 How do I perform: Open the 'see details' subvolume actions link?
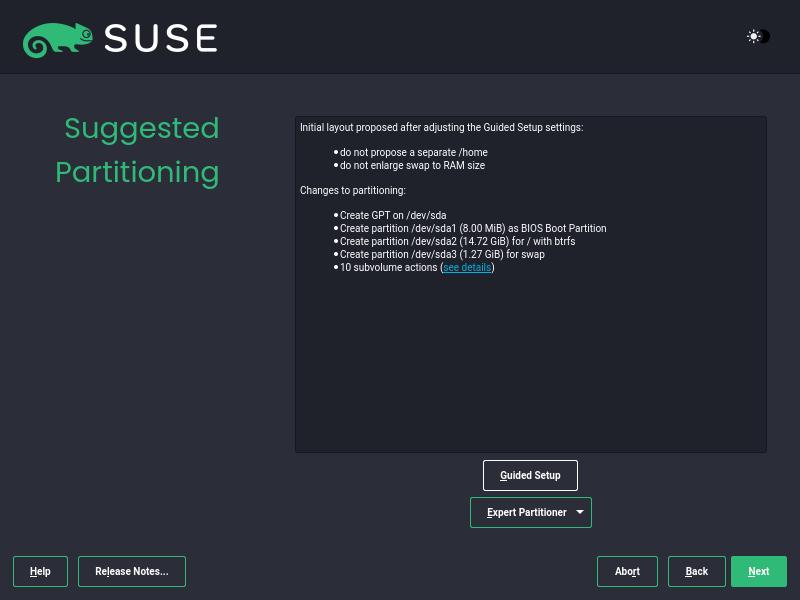467,267
